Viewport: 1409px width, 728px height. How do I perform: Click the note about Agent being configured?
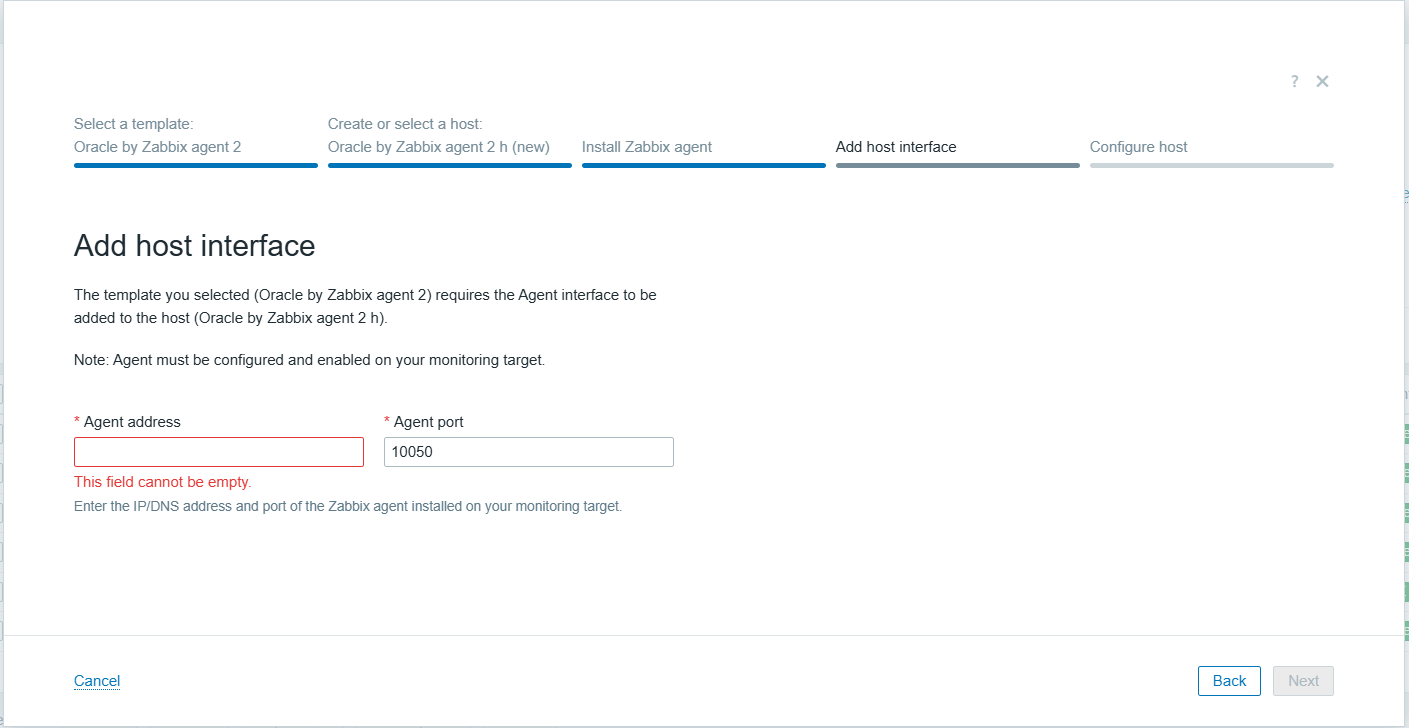coord(310,360)
